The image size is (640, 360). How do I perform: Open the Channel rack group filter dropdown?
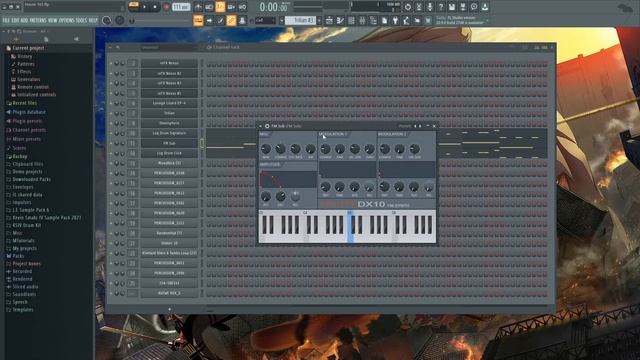(x=169, y=47)
